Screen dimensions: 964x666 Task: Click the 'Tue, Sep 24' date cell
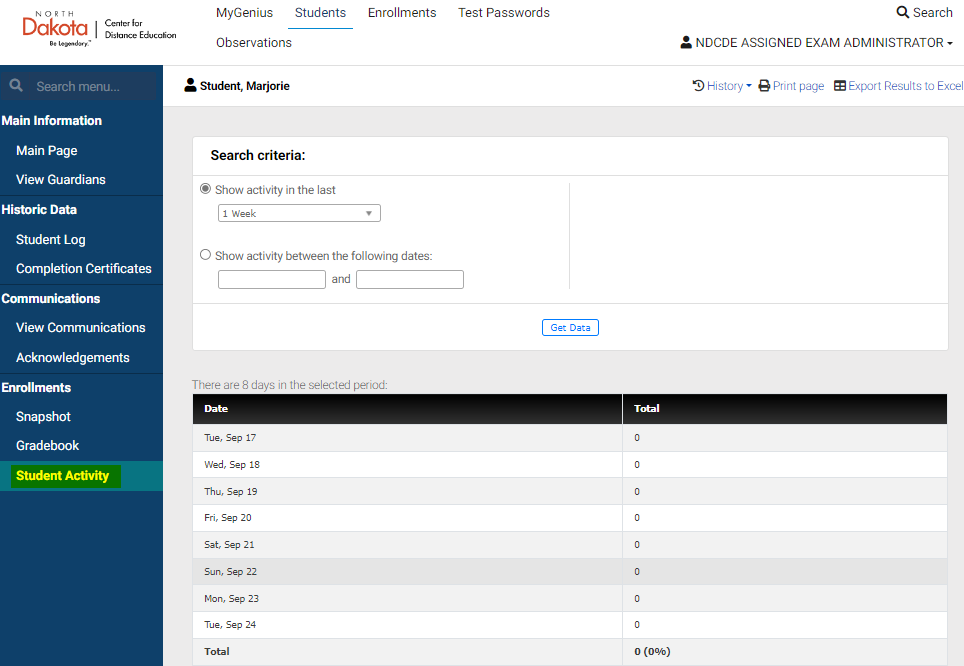pos(408,625)
